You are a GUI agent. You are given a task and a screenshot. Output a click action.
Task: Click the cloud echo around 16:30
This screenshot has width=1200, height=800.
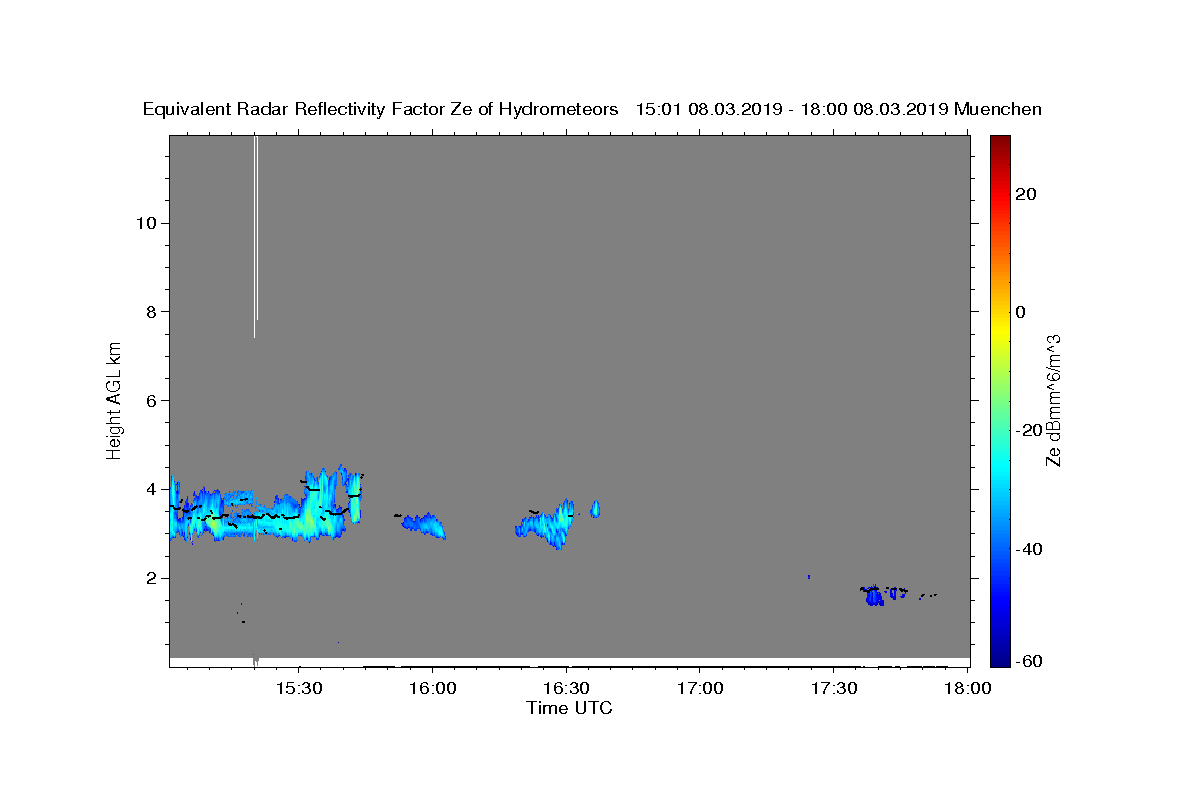pos(546,523)
